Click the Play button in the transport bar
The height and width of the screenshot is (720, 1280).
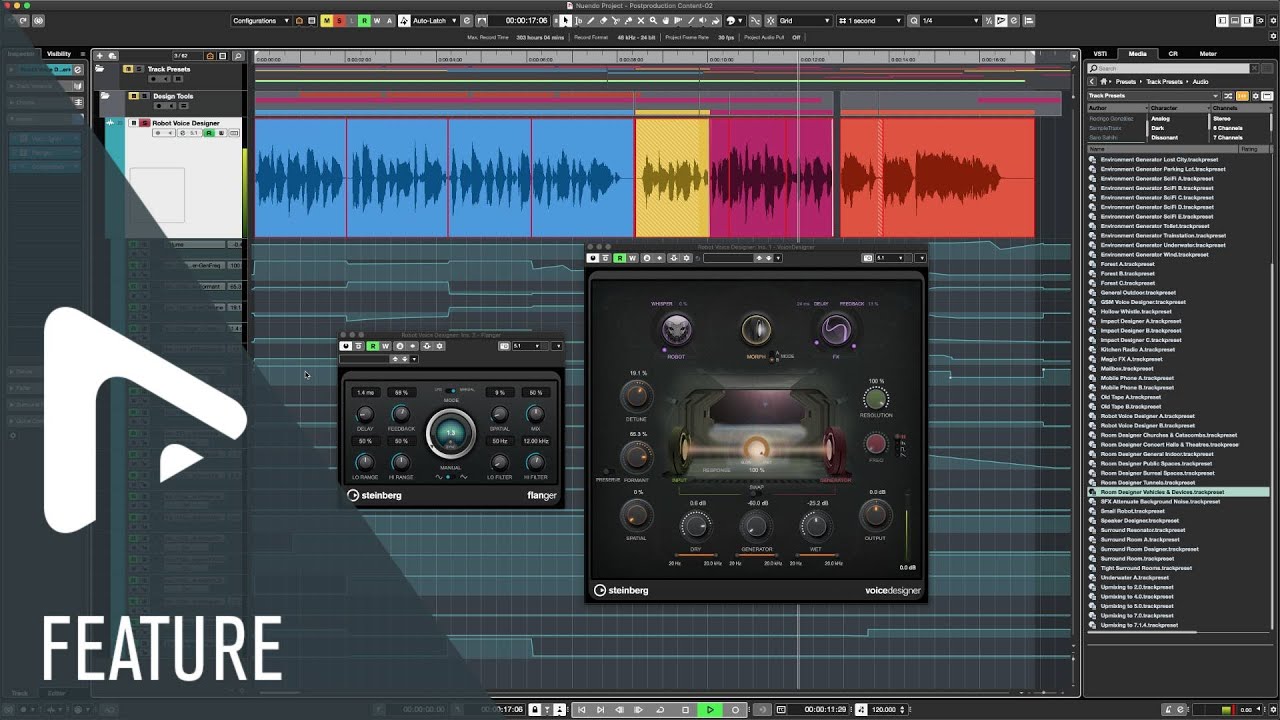[x=710, y=709]
